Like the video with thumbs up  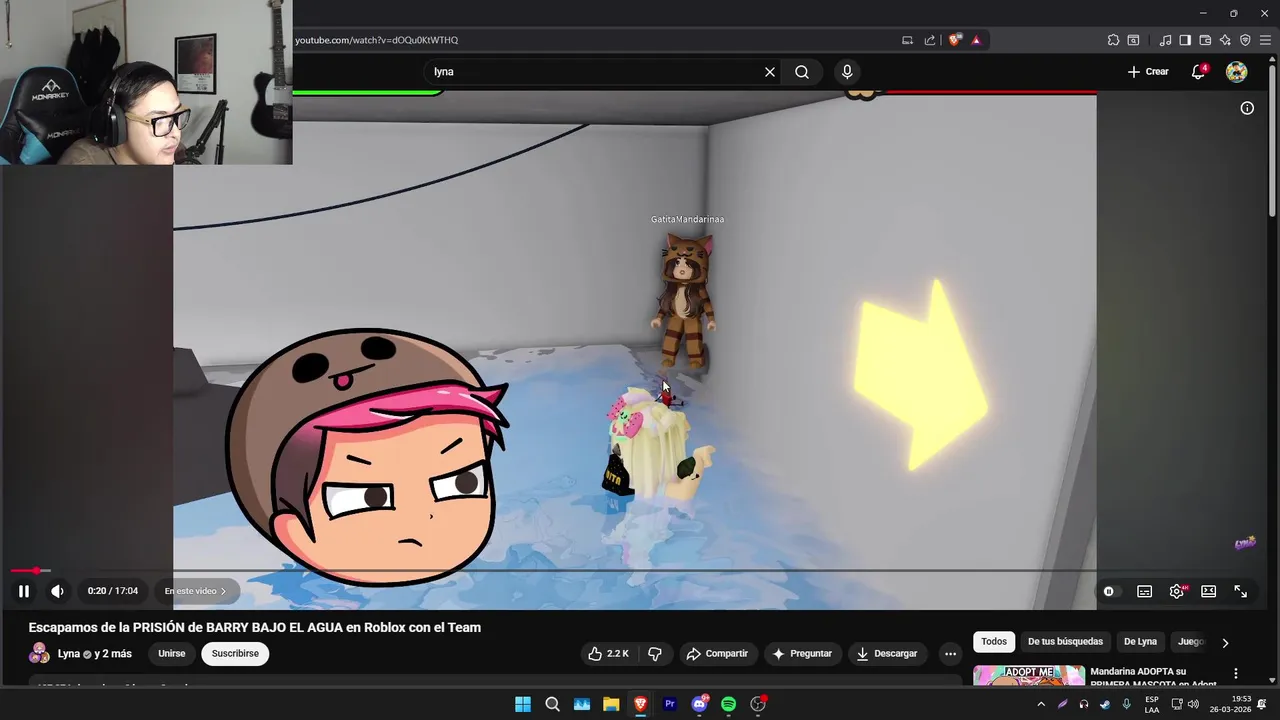point(608,653)
